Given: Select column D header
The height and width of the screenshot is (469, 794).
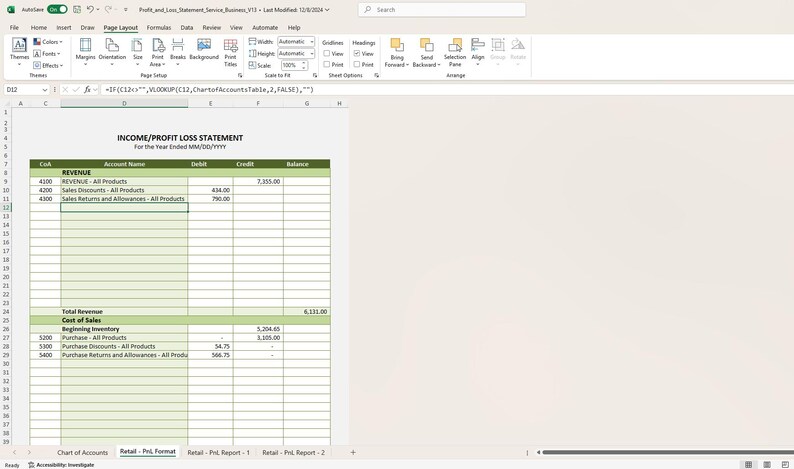Looking at the screenshot, I should click(124, 103).
